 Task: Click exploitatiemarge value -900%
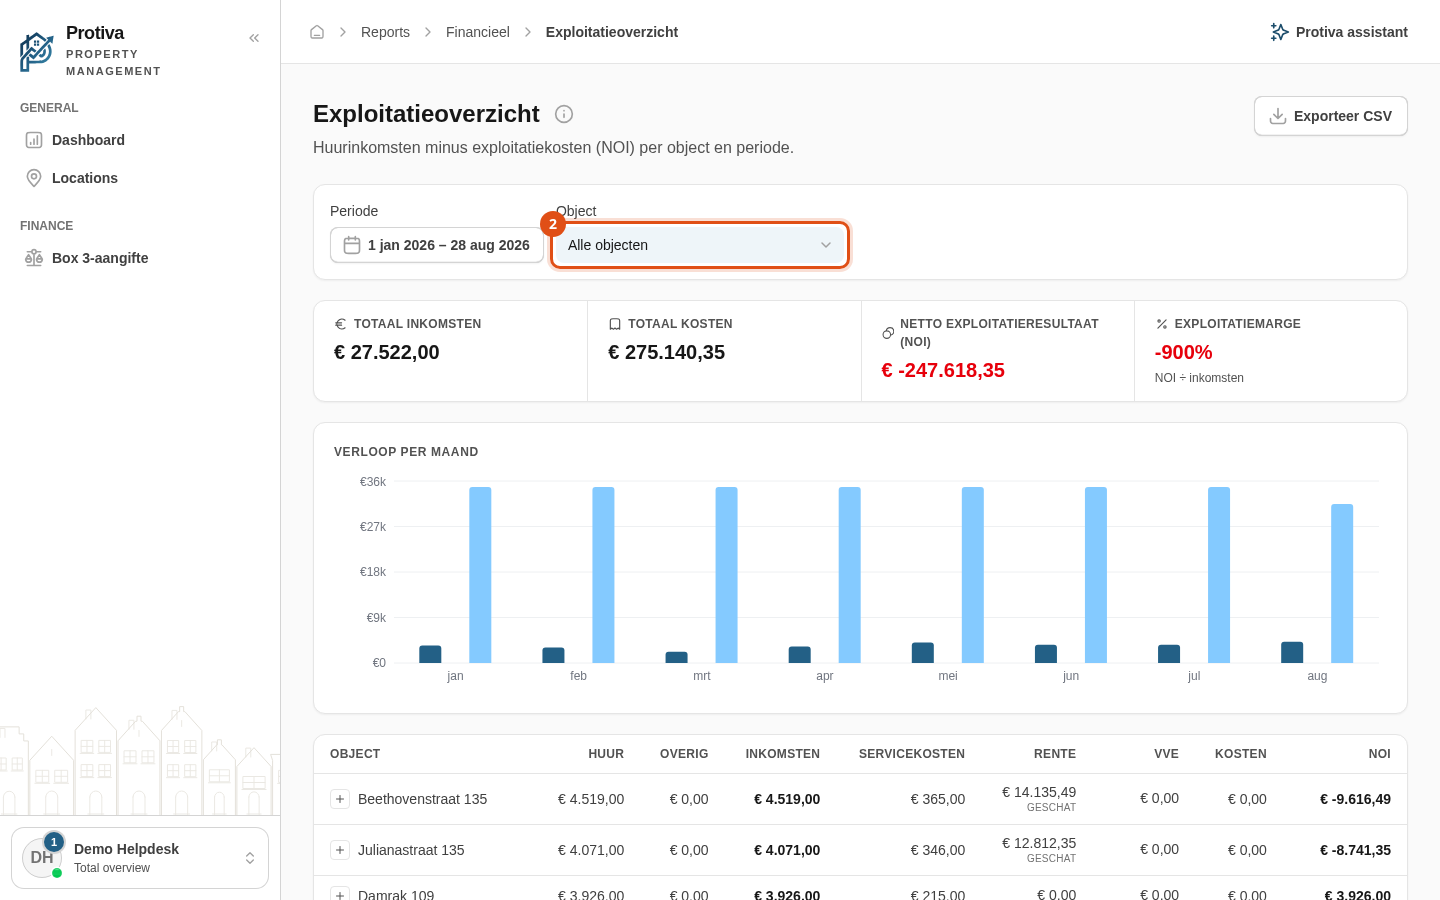[x=1184, y=352]
